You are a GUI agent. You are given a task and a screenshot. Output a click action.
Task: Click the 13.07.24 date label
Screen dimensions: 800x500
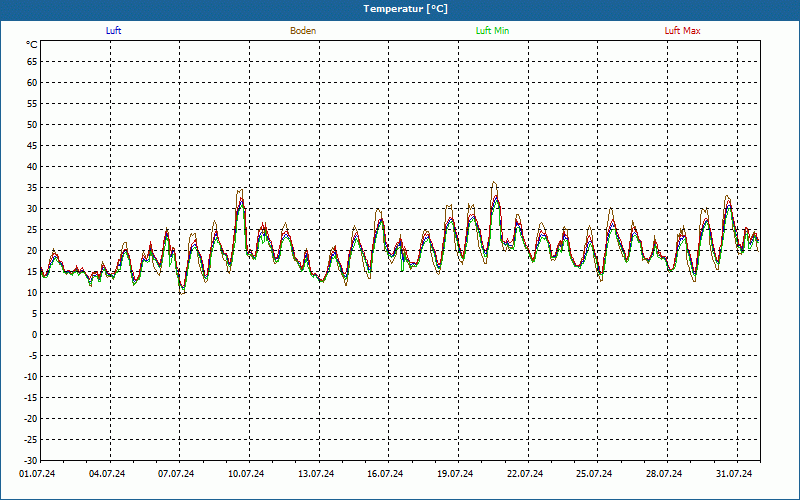pyautogui.click(x=316, y=474)
